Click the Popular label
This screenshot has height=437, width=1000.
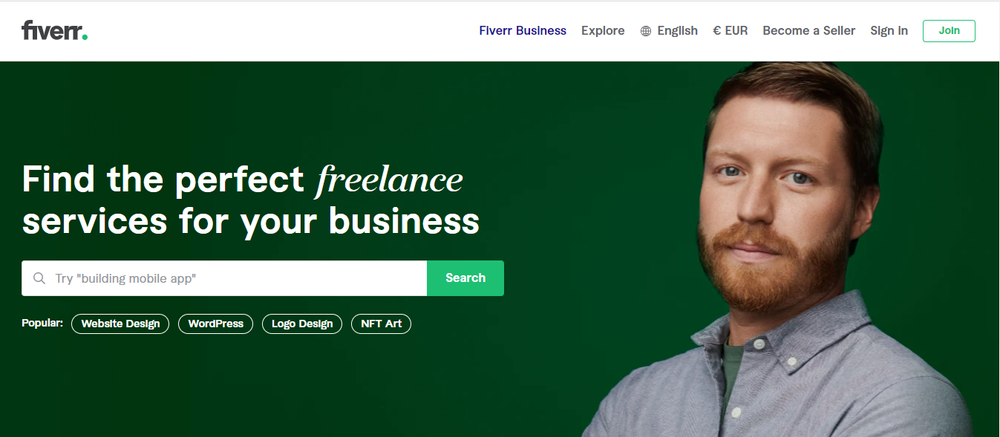pos(42,323)
